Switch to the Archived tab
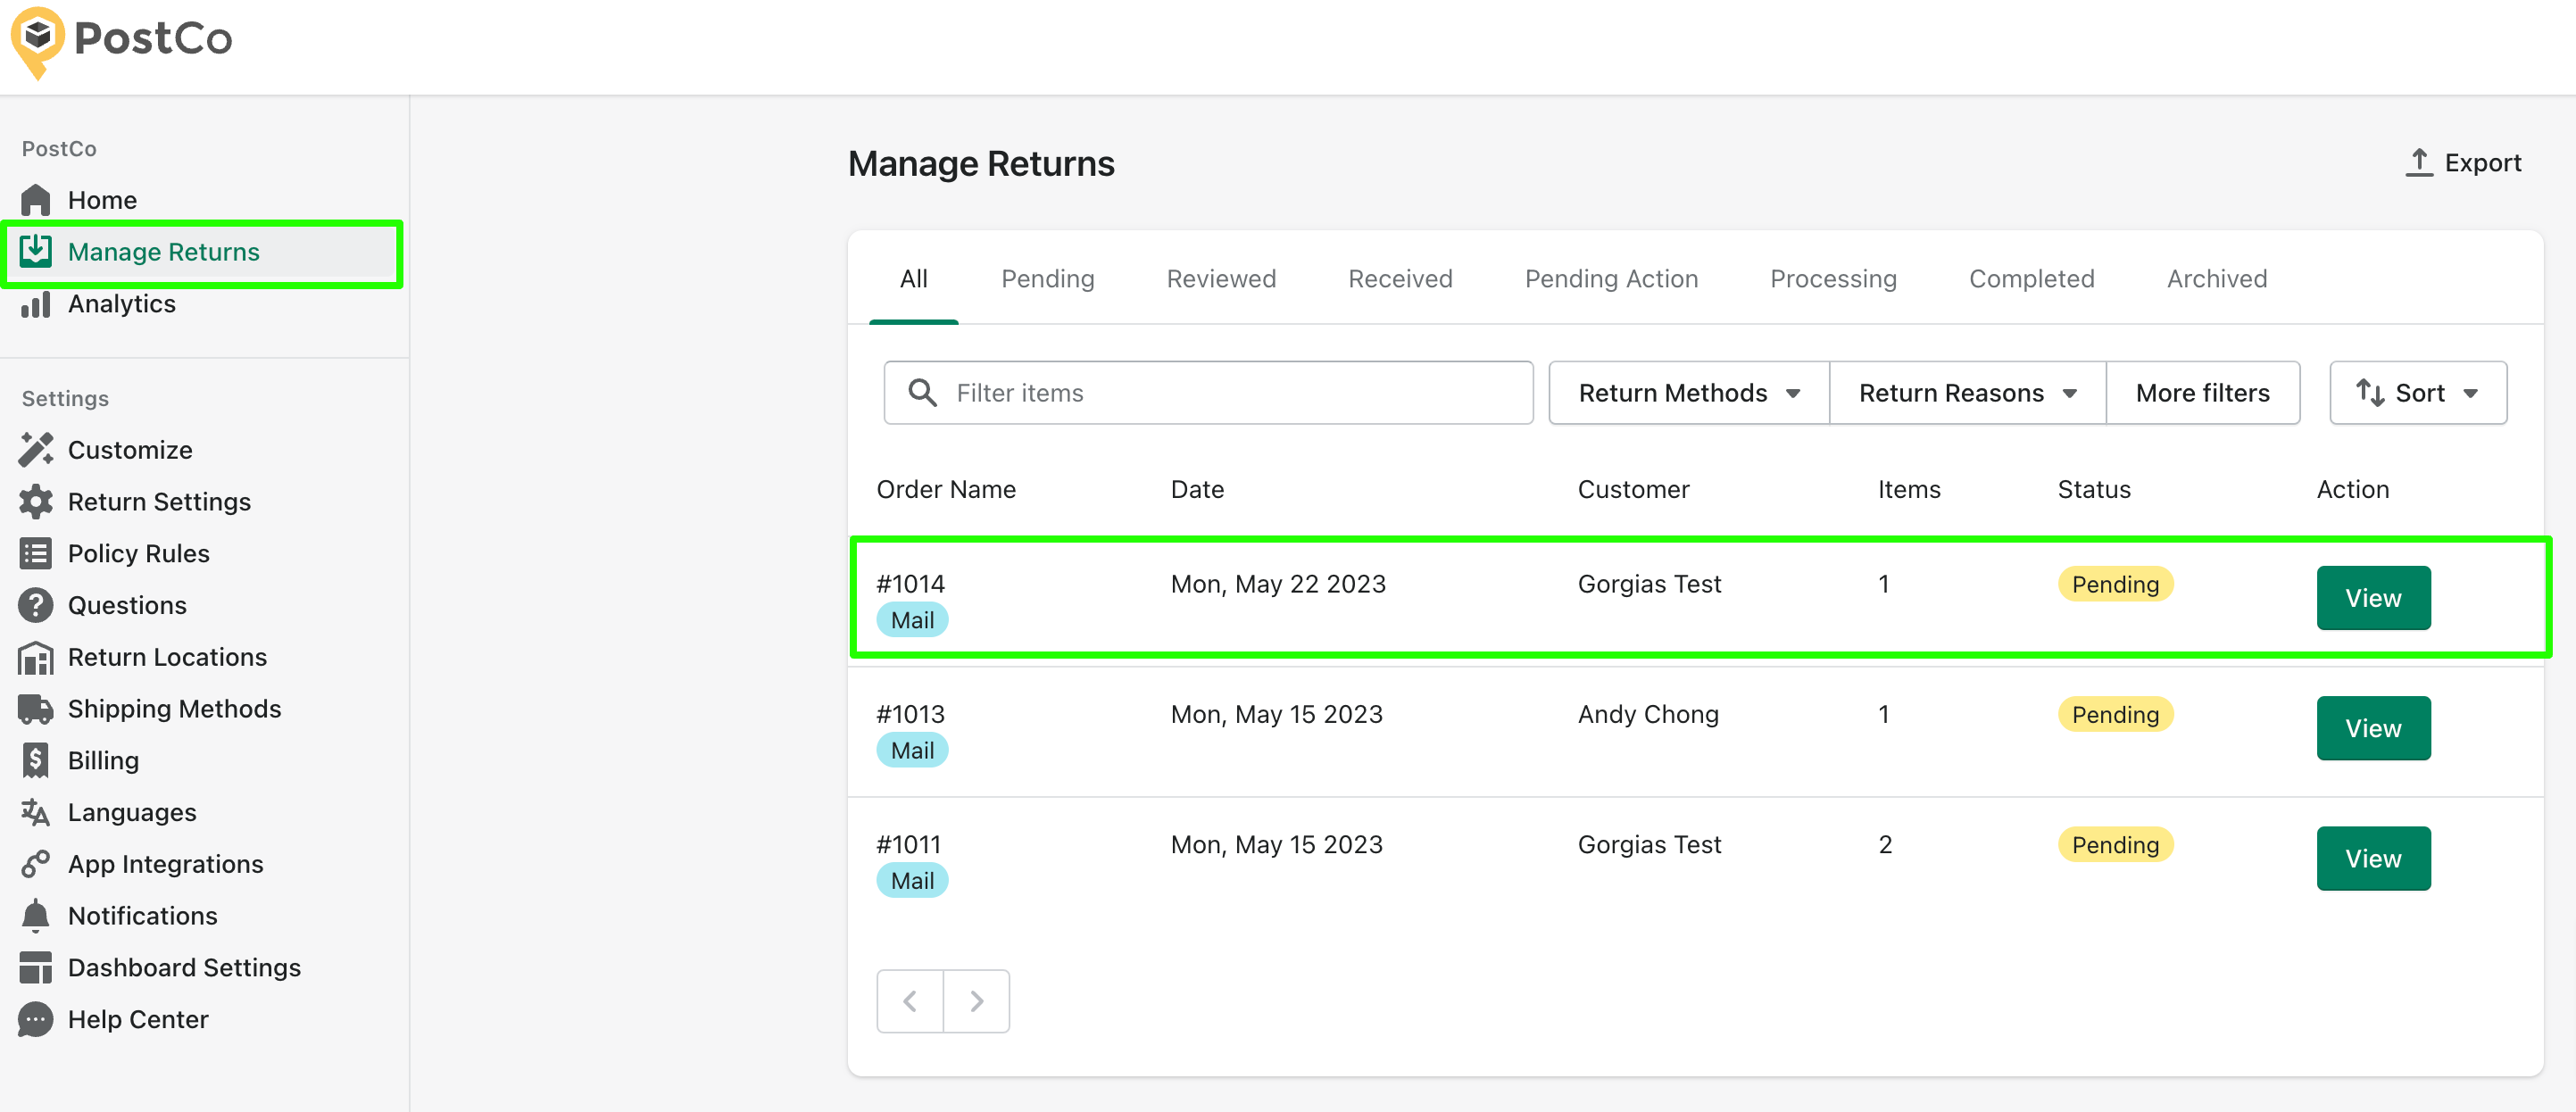 2216,279
